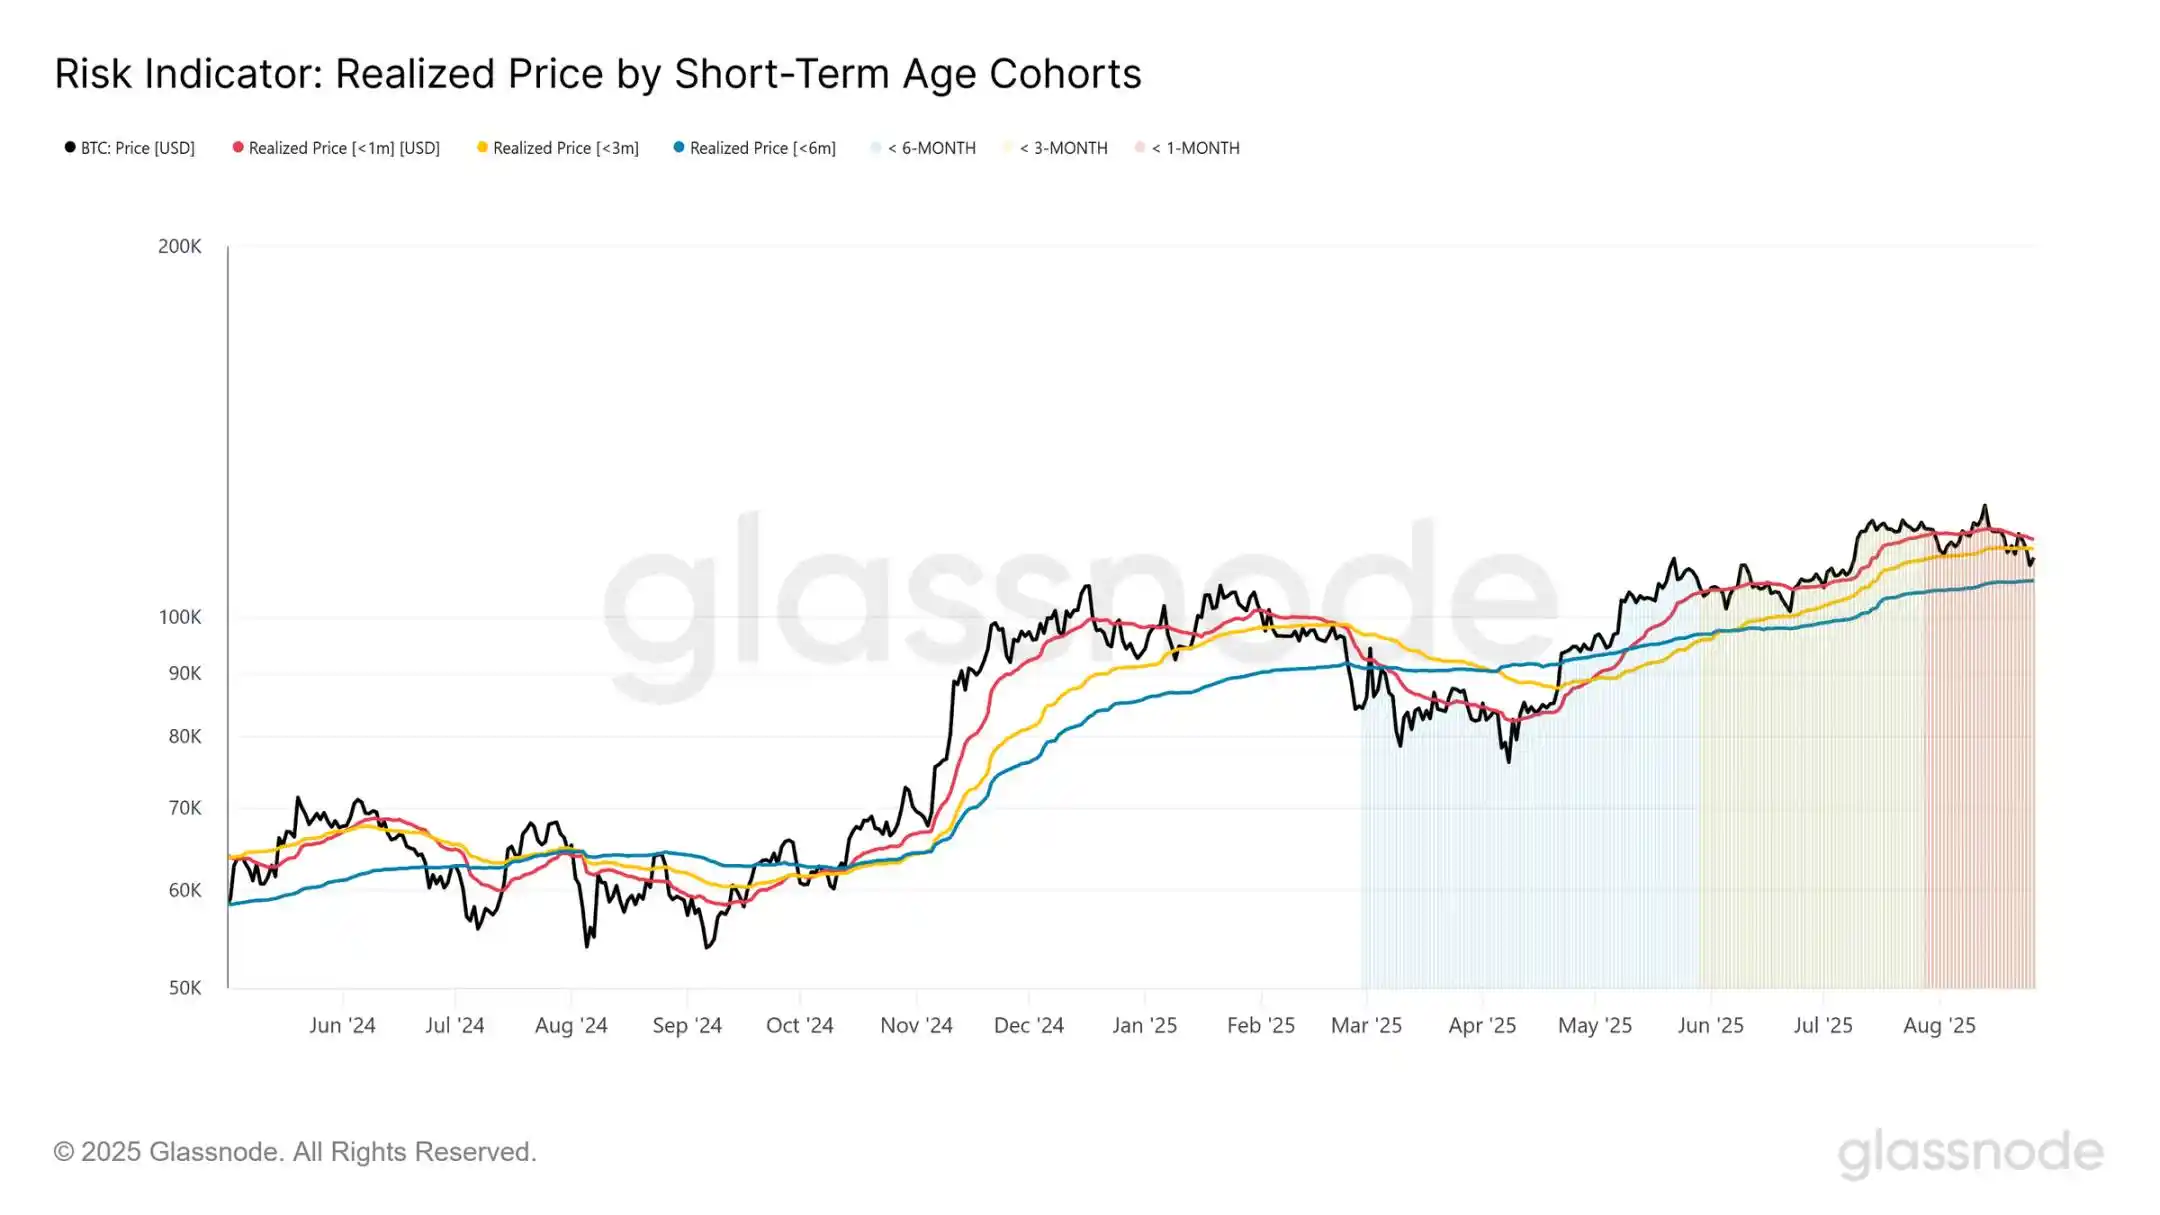
Task: Click the black BTC price legend dot
Action: point(70,147)
